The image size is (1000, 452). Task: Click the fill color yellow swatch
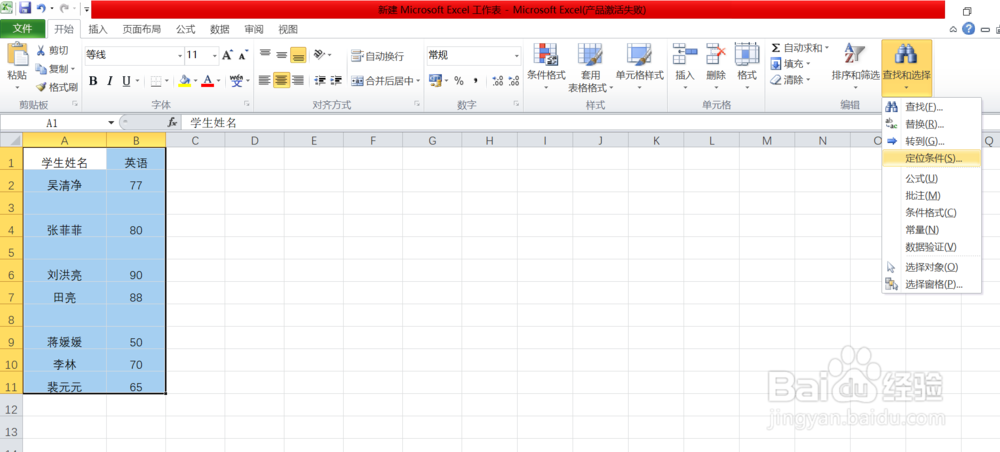click(185, 81)
